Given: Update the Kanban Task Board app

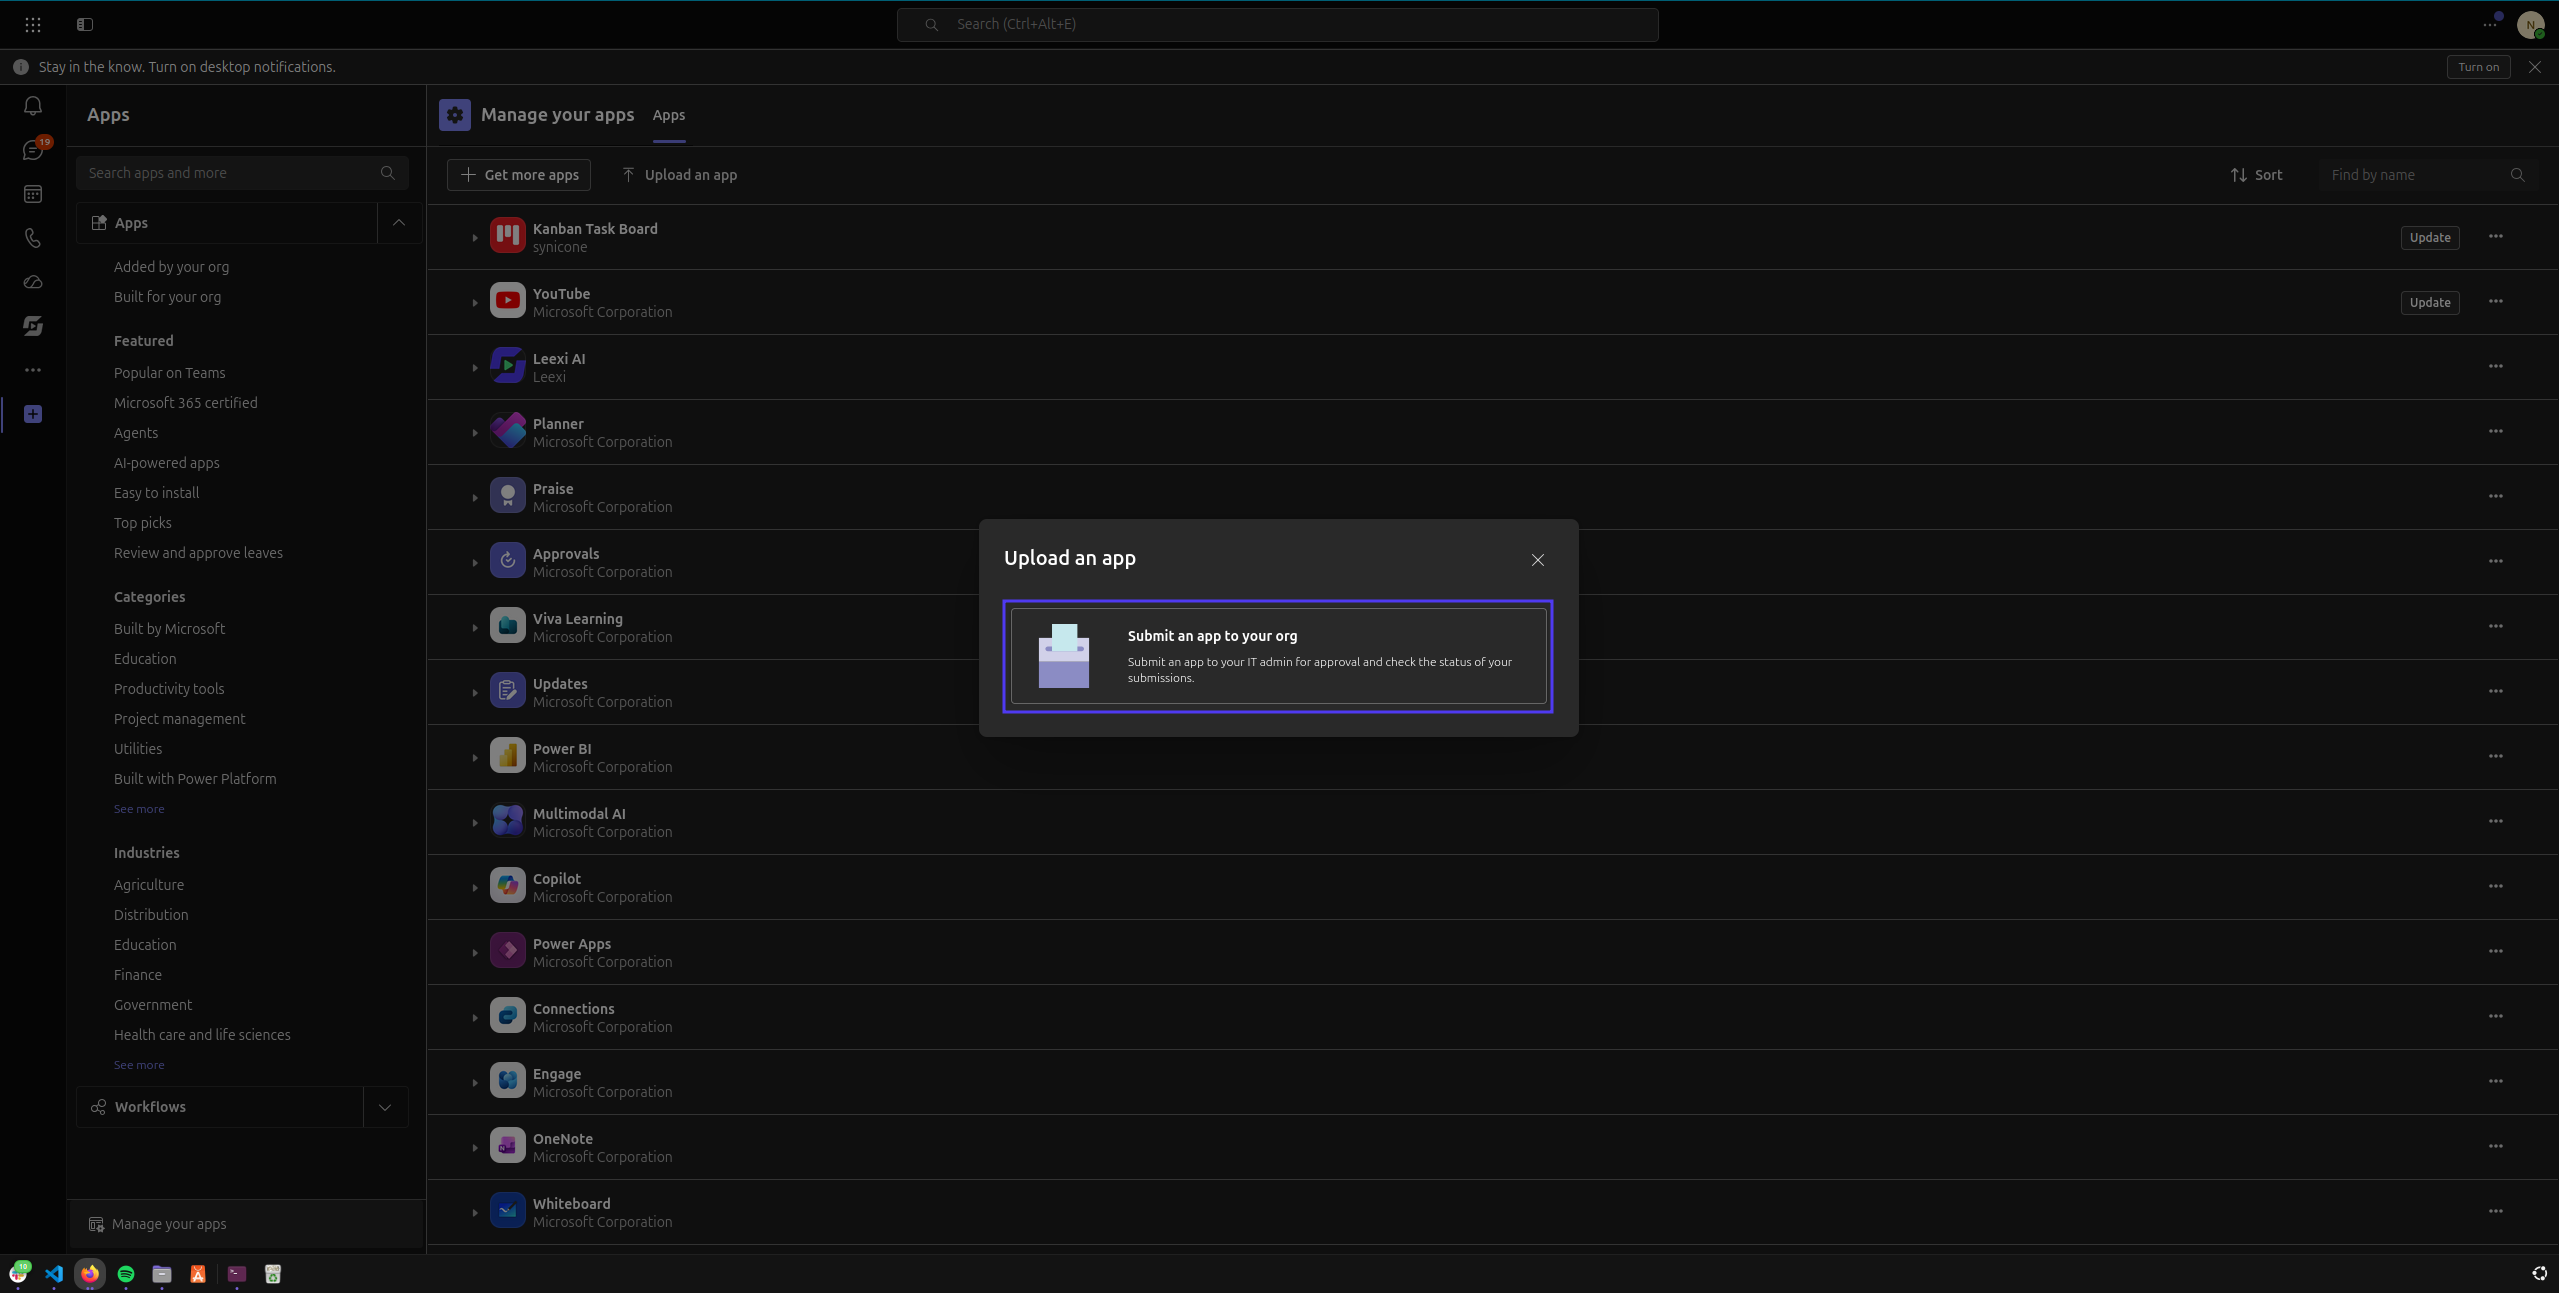Looking at the screenshot, I should coord(2429,238).
